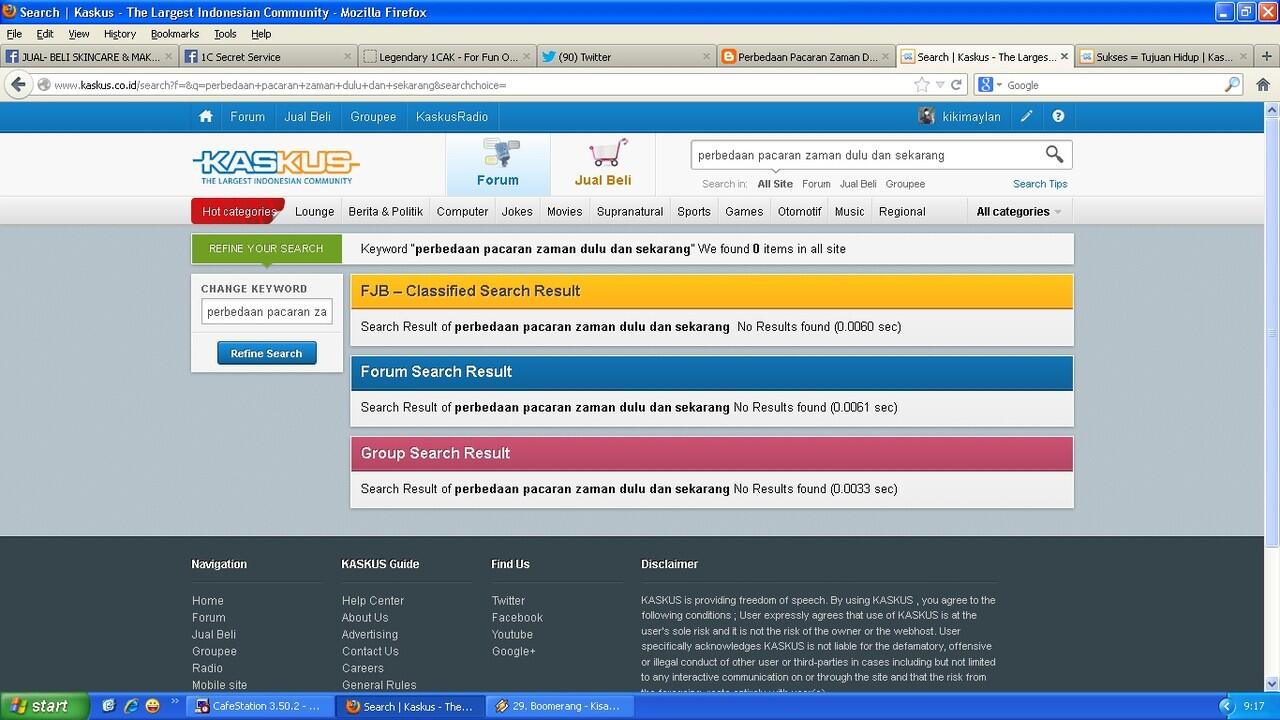
Task: Set search scope to Groupee
Action: point(905,184)
